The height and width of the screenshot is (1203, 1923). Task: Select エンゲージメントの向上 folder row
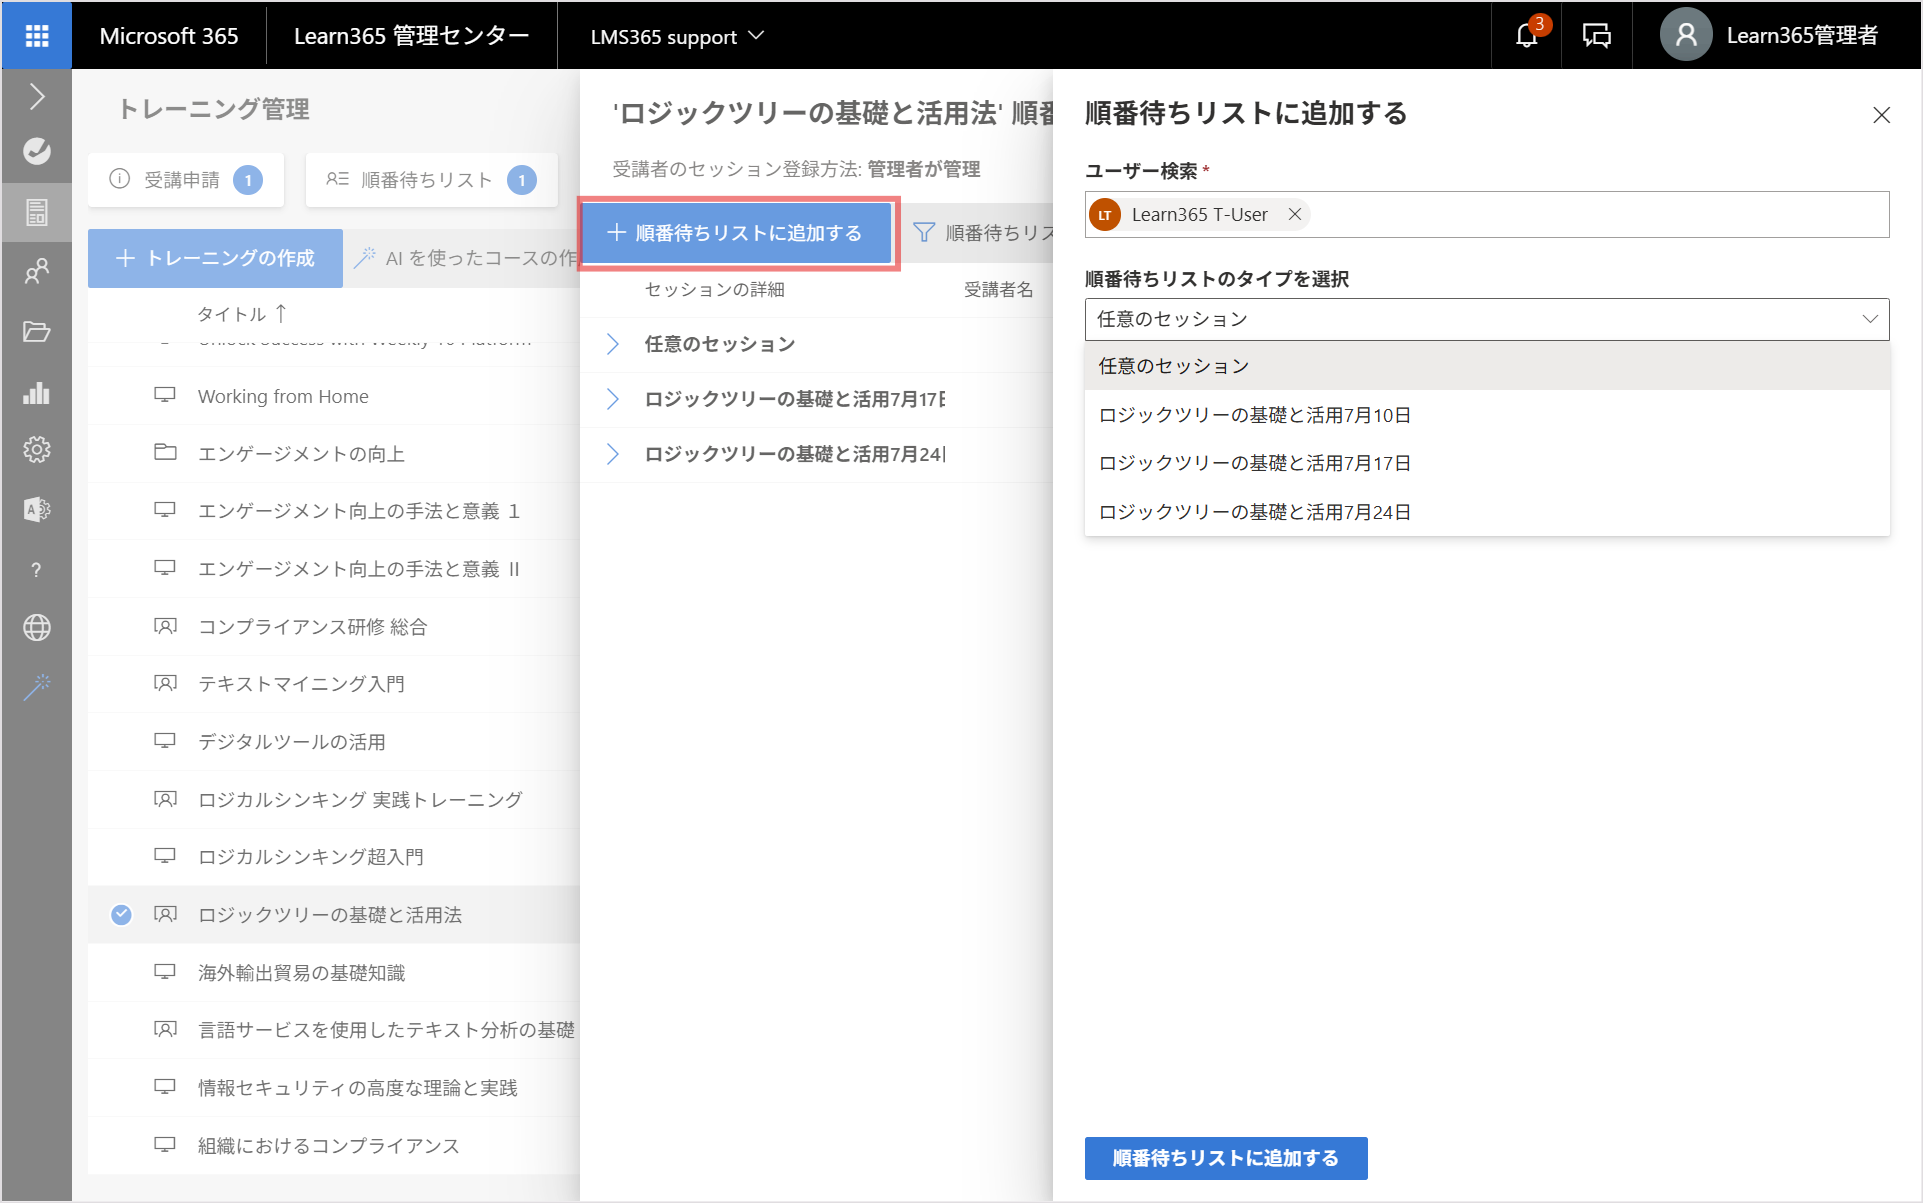click(x=334, y=454)
